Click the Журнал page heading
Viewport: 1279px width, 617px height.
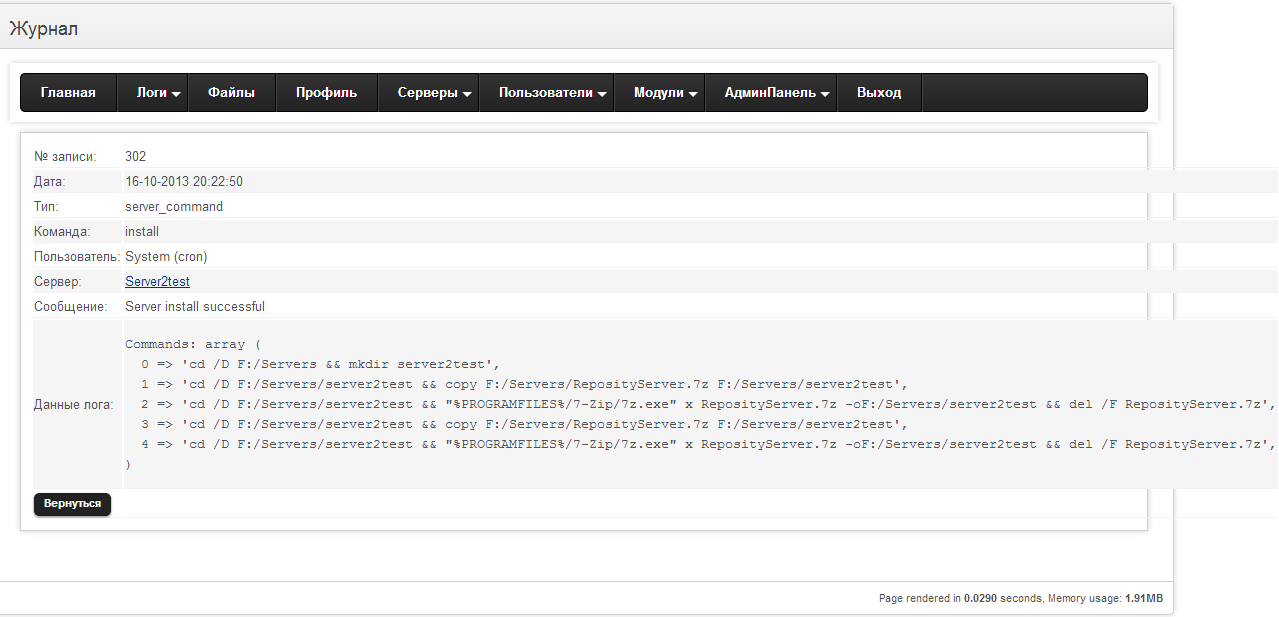click(44, 29)
